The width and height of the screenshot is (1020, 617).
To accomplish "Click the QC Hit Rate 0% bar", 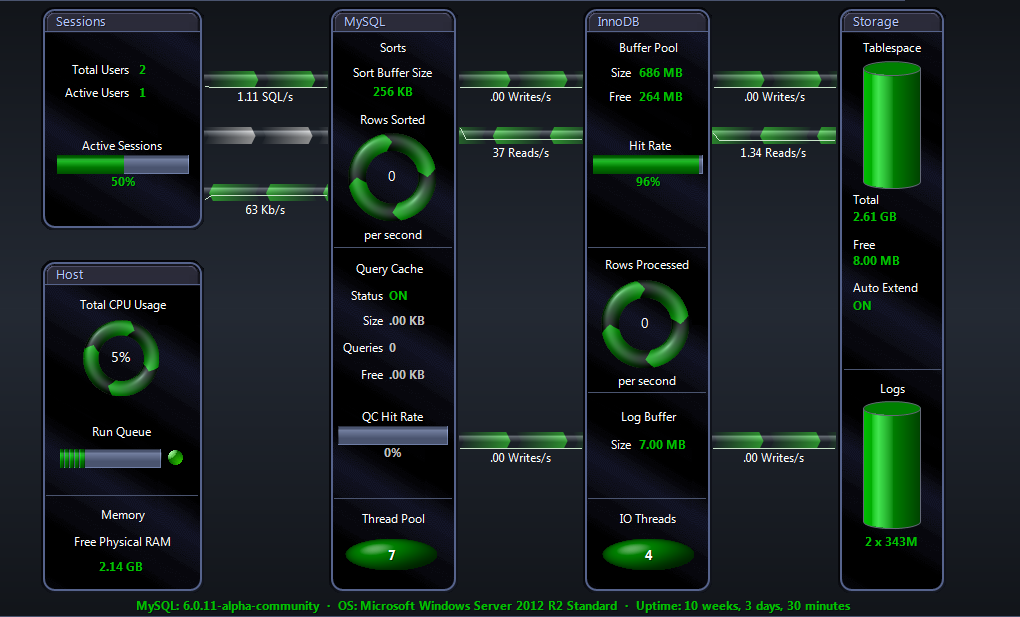I will point(393,435).
